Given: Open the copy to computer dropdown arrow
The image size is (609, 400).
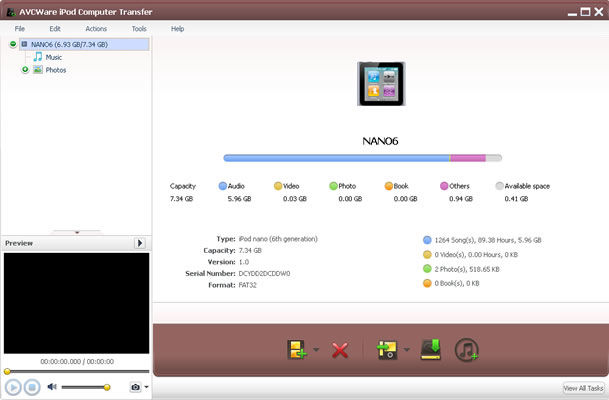Looking at the screenshot, I should [407, 350].
